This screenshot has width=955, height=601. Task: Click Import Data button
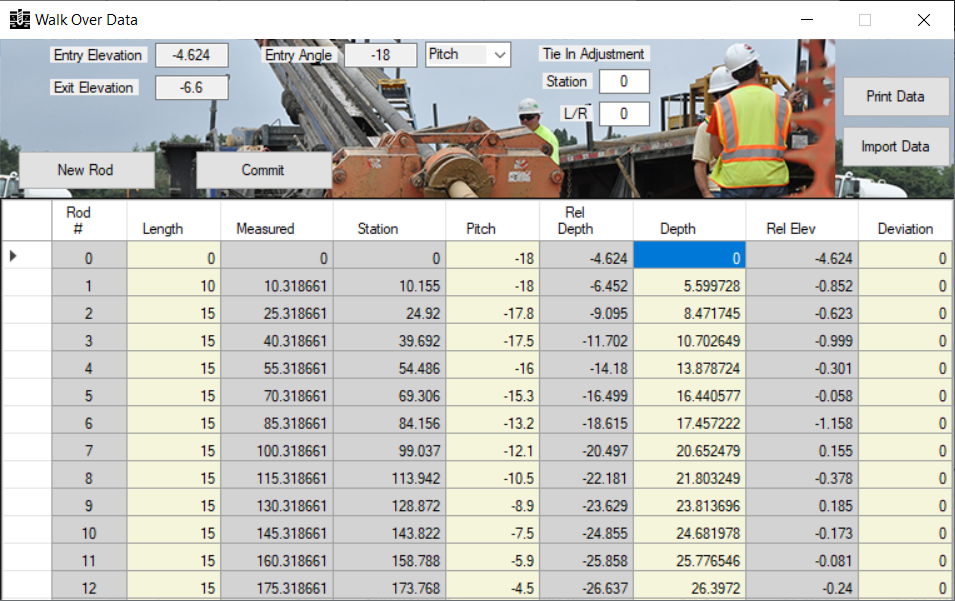point(895,146)
